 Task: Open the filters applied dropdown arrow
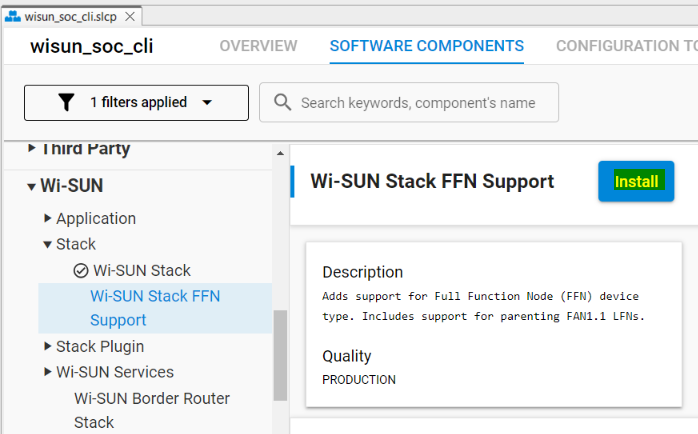[207, 102]
